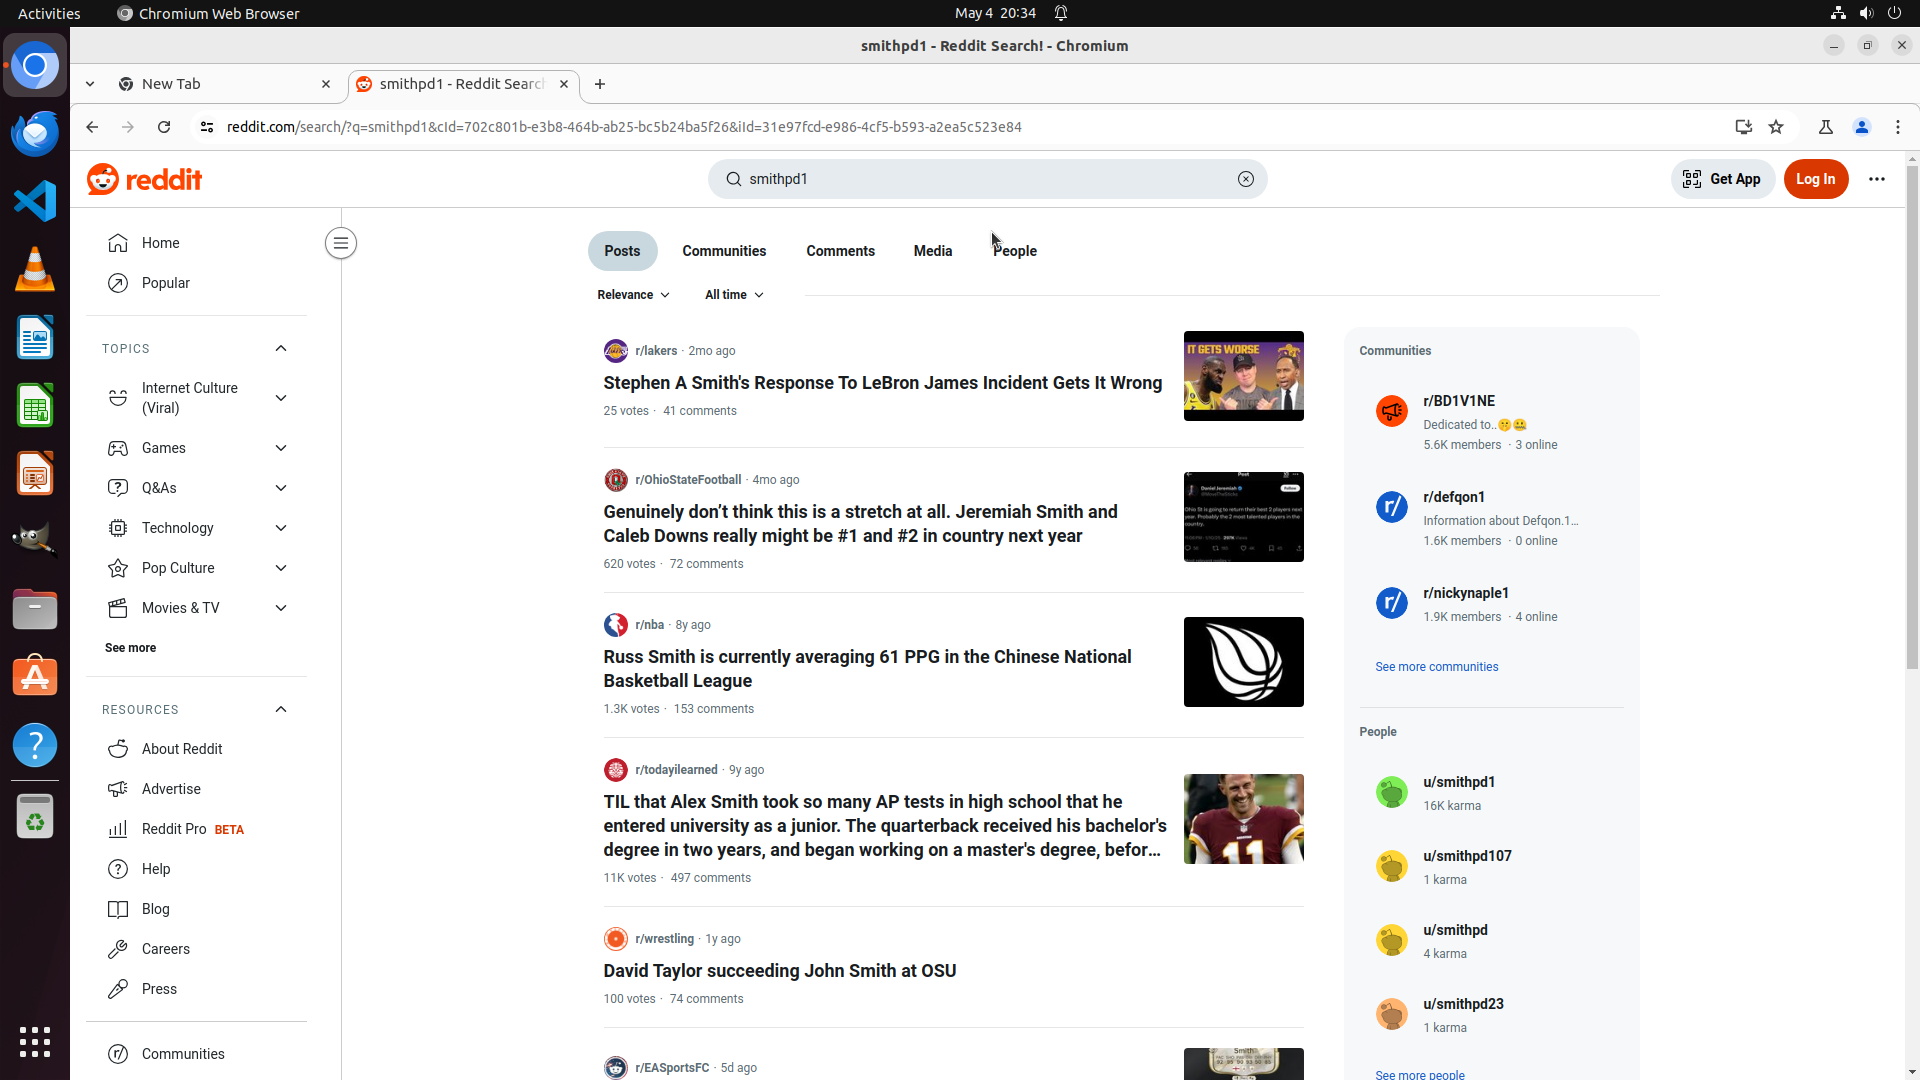Click the Log In button
This screenshot has height=1080, width=1920.
pyautogui.click(x=1815, y=179)
